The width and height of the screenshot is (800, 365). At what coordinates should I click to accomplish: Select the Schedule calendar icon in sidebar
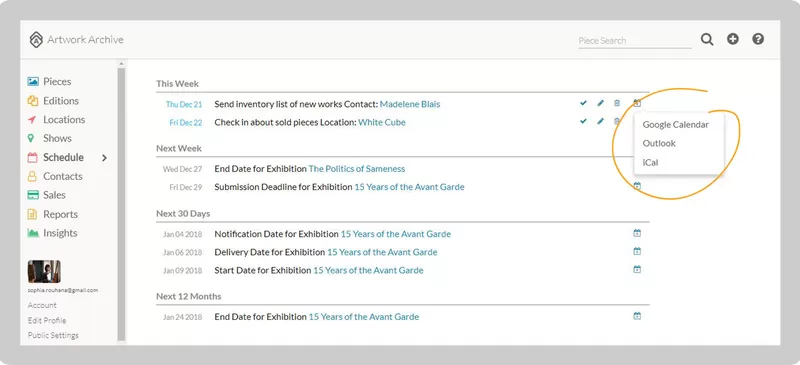[x=33, y=157]
